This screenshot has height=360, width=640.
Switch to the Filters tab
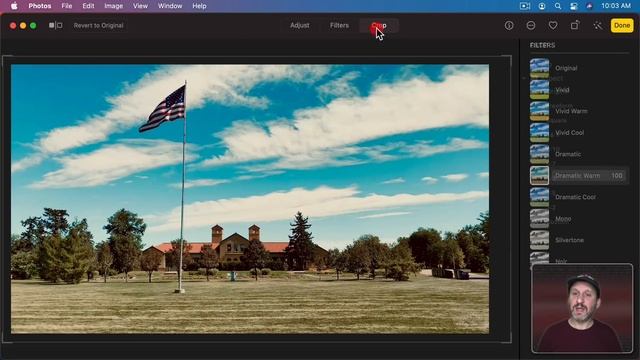(x=339, y=25)
